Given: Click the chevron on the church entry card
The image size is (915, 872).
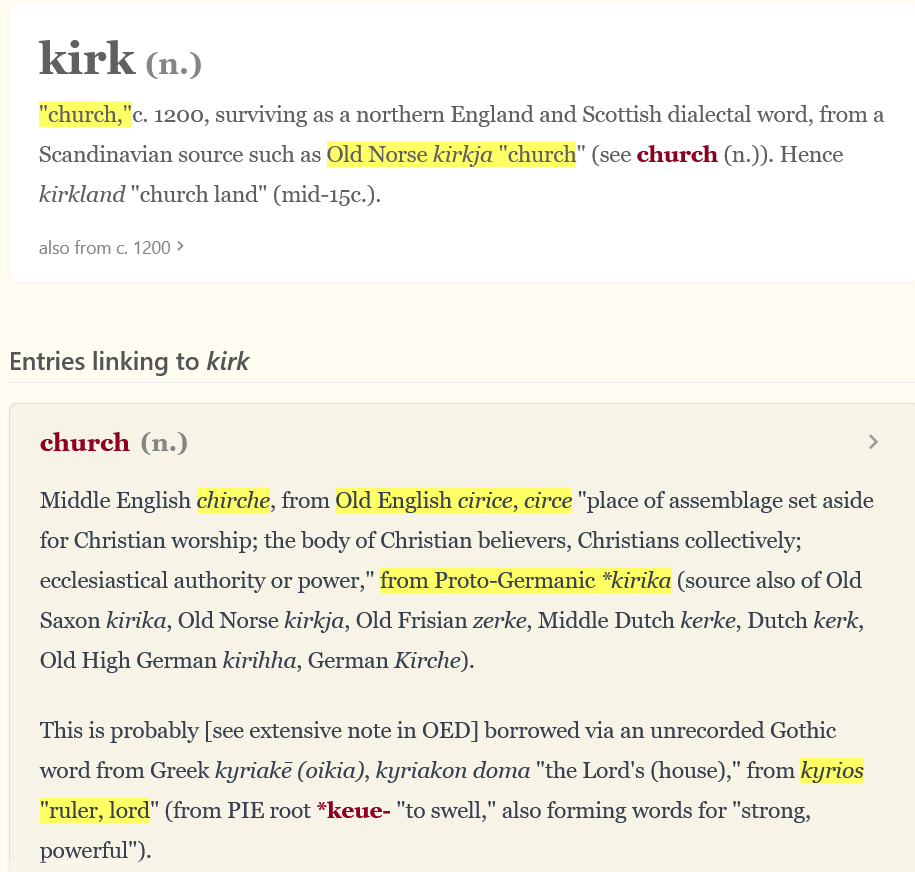Looking at the screenshot, I should 873,442.
